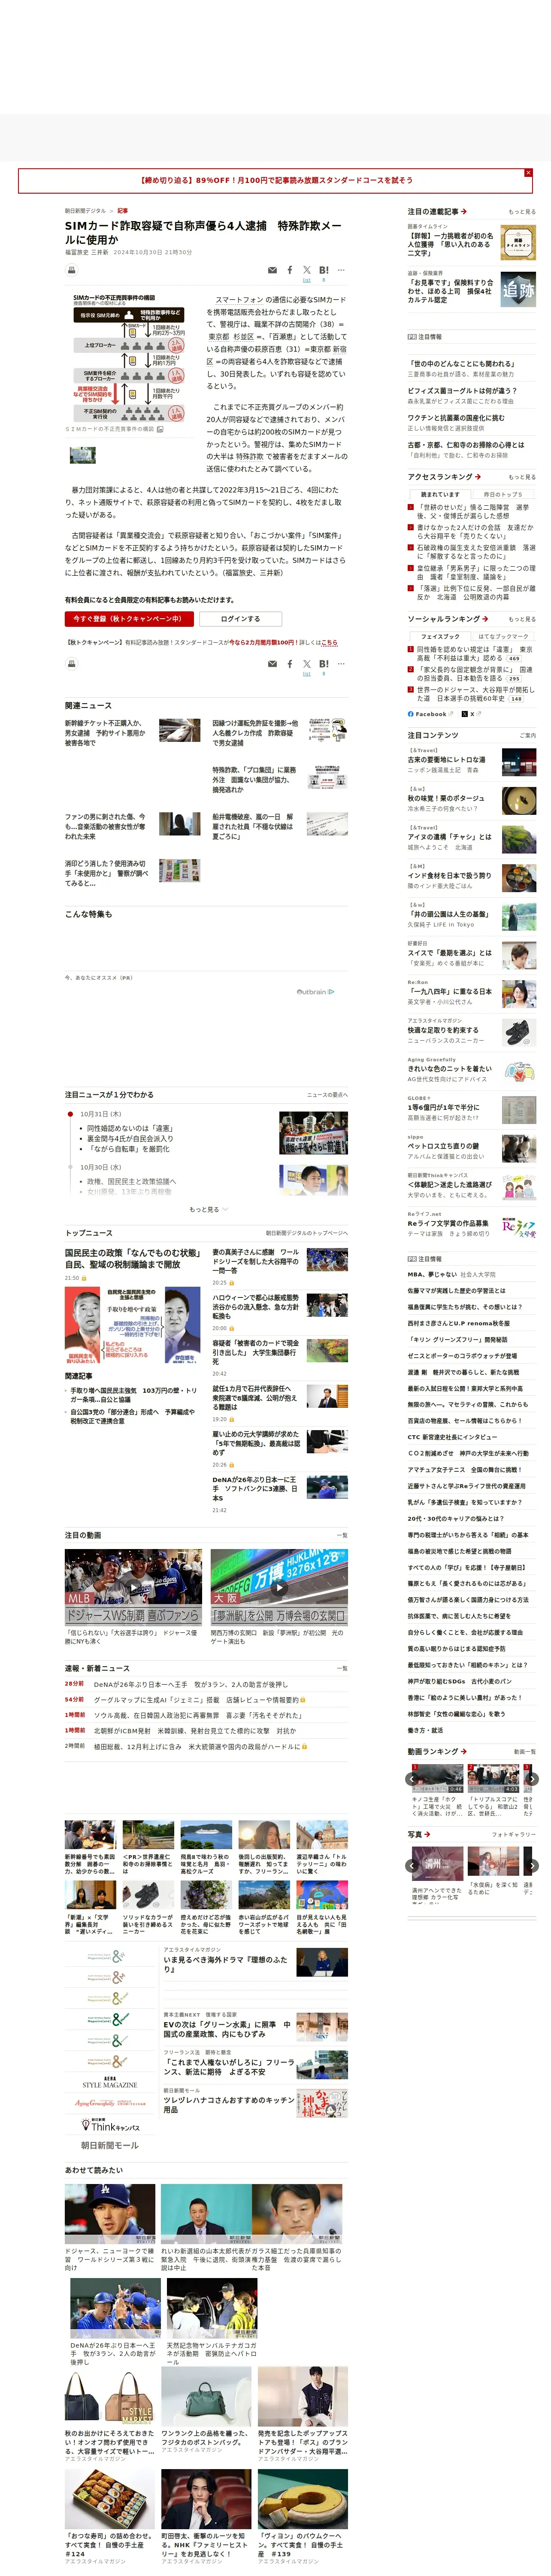Click もっと見る beside アクセスランキング
The height and width of the screenshot is (2576, 551).
[x=521, y=477]
